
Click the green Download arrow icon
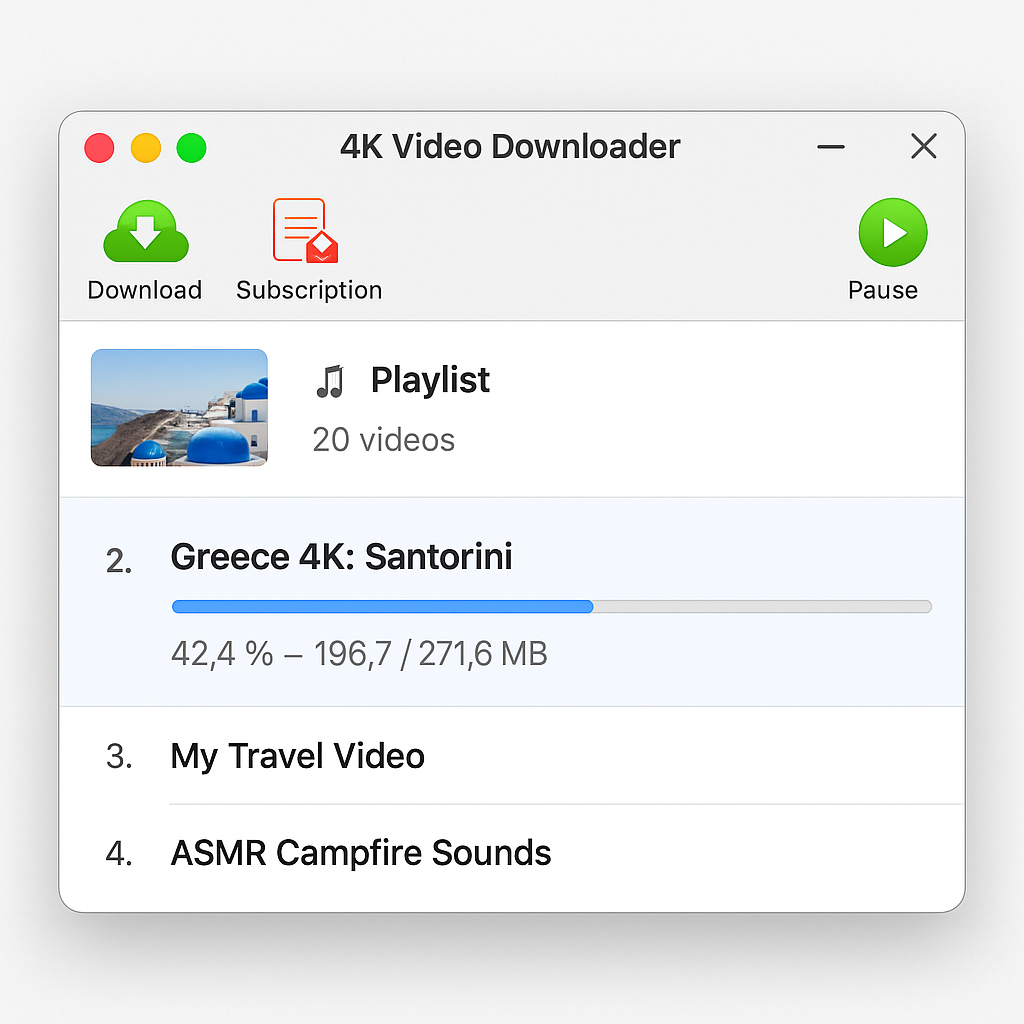(x=146, y=230)
